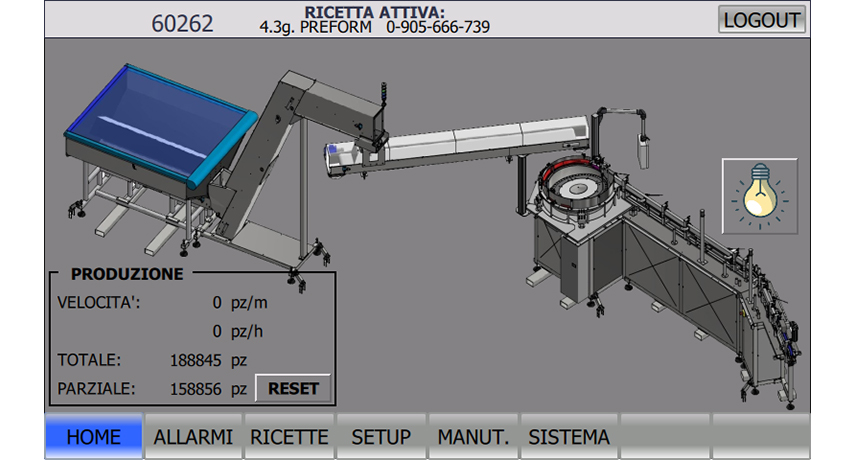855x460 pixels.
Task: Log out with the LOGOUT button
Action: coord(762,20)
